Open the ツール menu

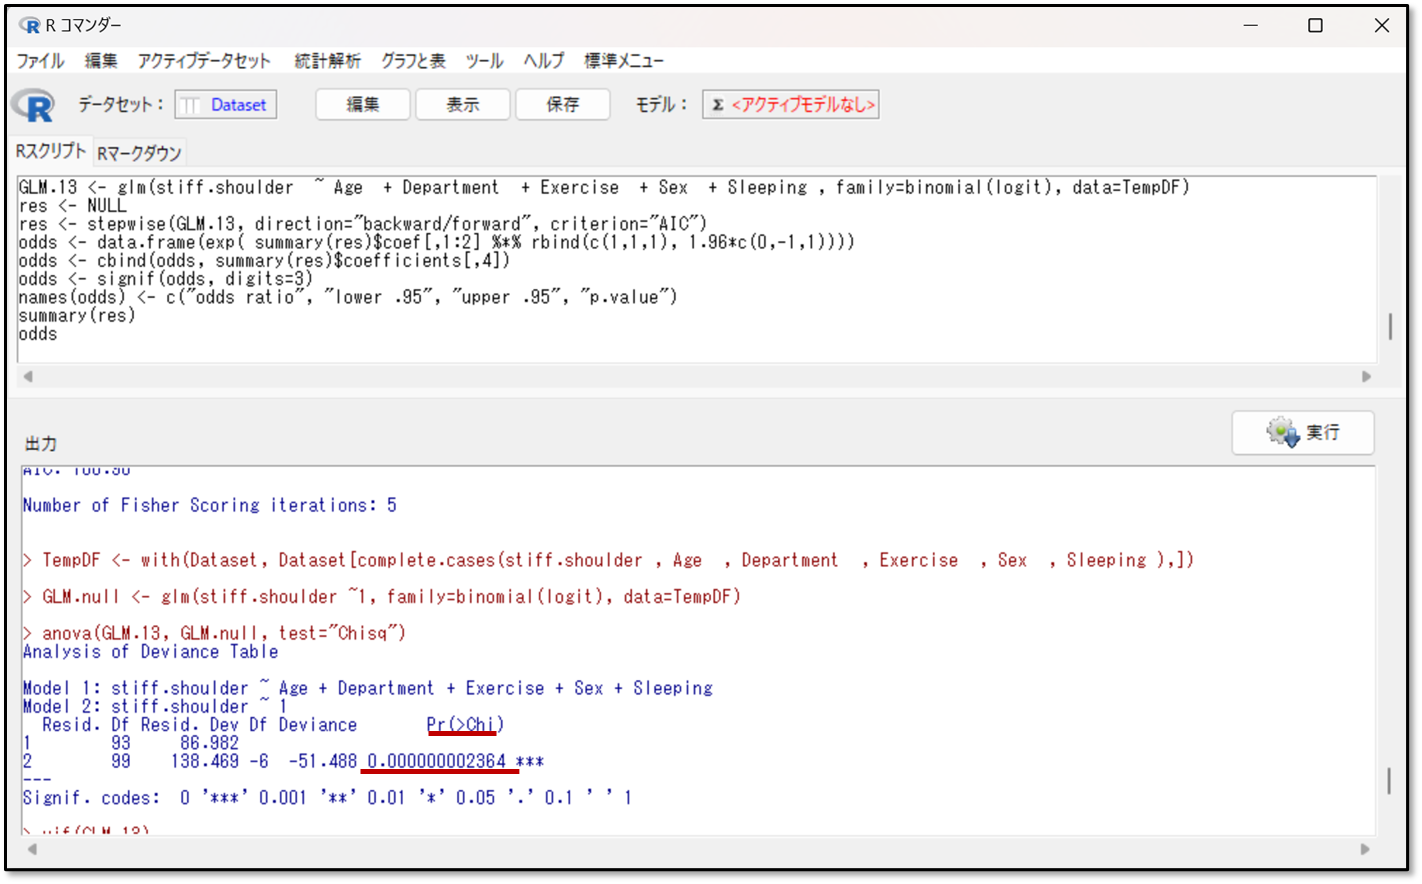pyautogui.click(x=484, y=61)
